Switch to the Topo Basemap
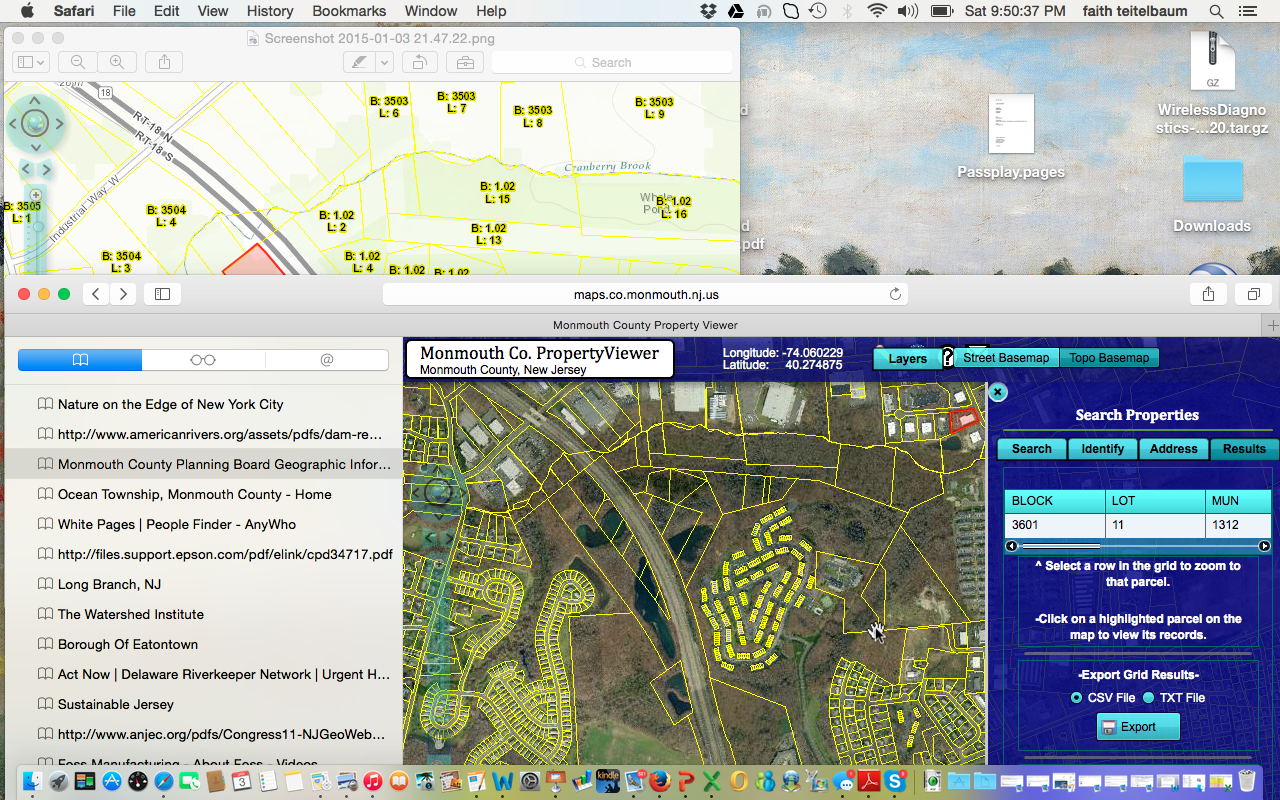 coord(1110,358)
